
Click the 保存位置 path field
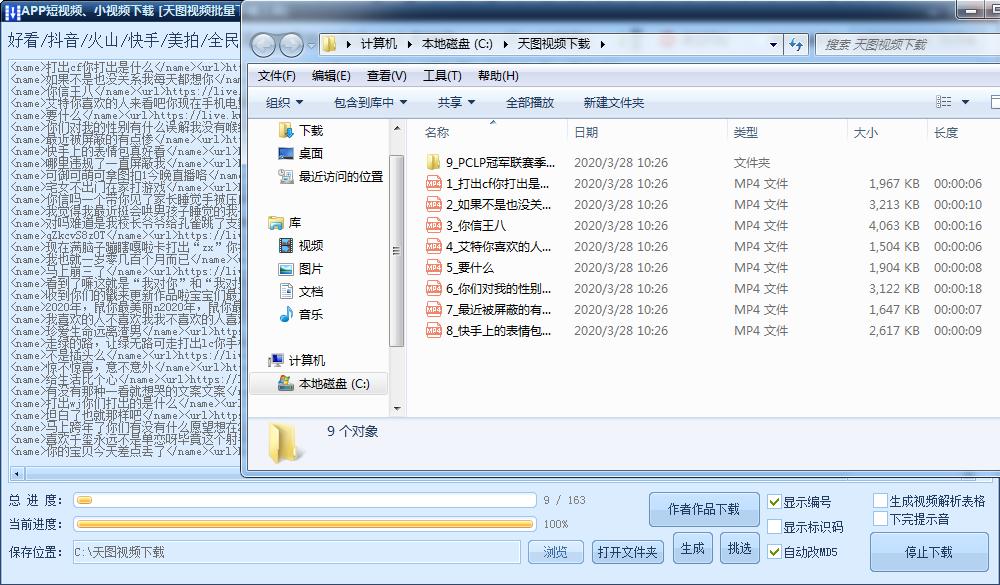(x=296, y=552)
